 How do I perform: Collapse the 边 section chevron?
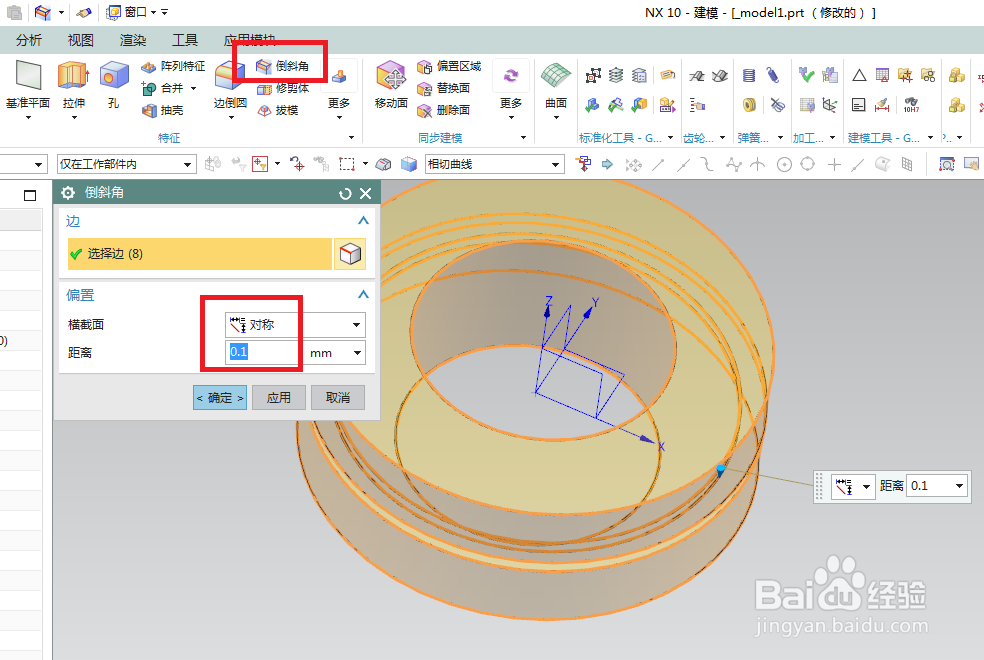(x=363, y=221)
